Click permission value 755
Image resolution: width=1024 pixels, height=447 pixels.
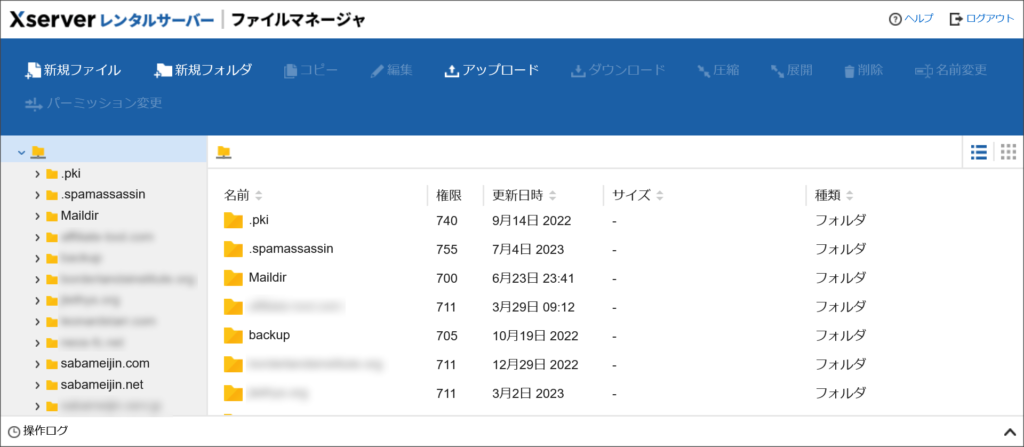(447, 250)
